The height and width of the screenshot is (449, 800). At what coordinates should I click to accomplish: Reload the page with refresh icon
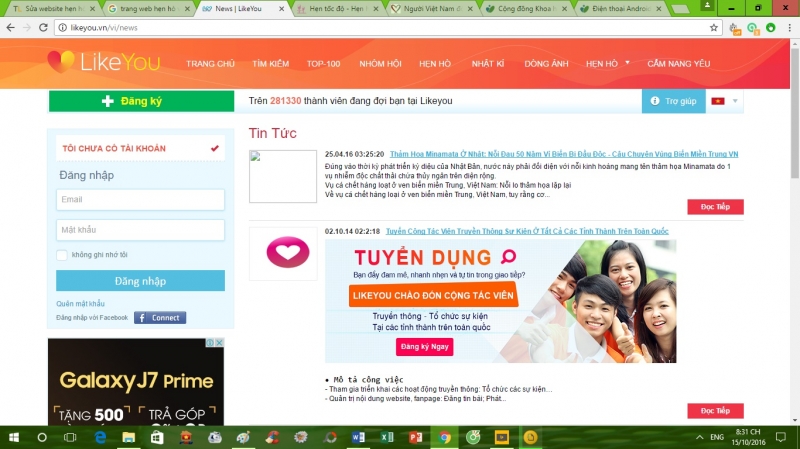pos(43,28)
